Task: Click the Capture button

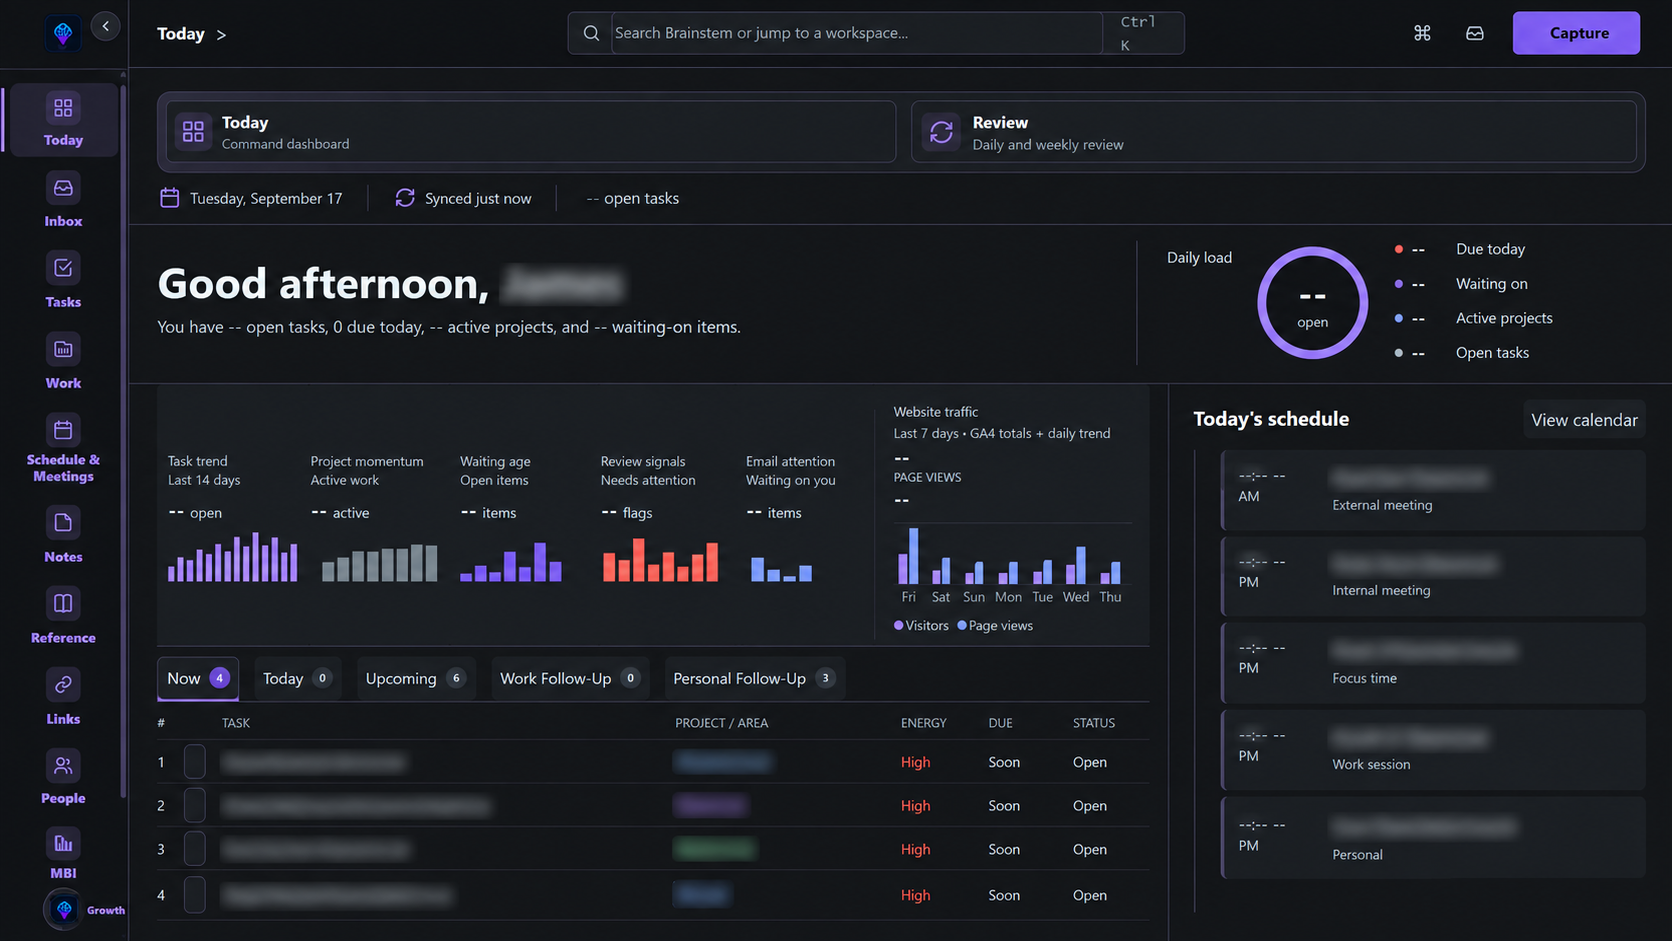Action: [1576, 33]
